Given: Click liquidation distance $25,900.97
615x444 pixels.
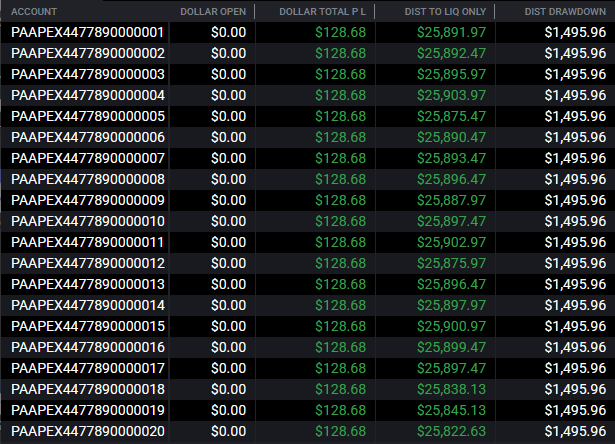Looking at the screenshot, I should coord(451,326).
